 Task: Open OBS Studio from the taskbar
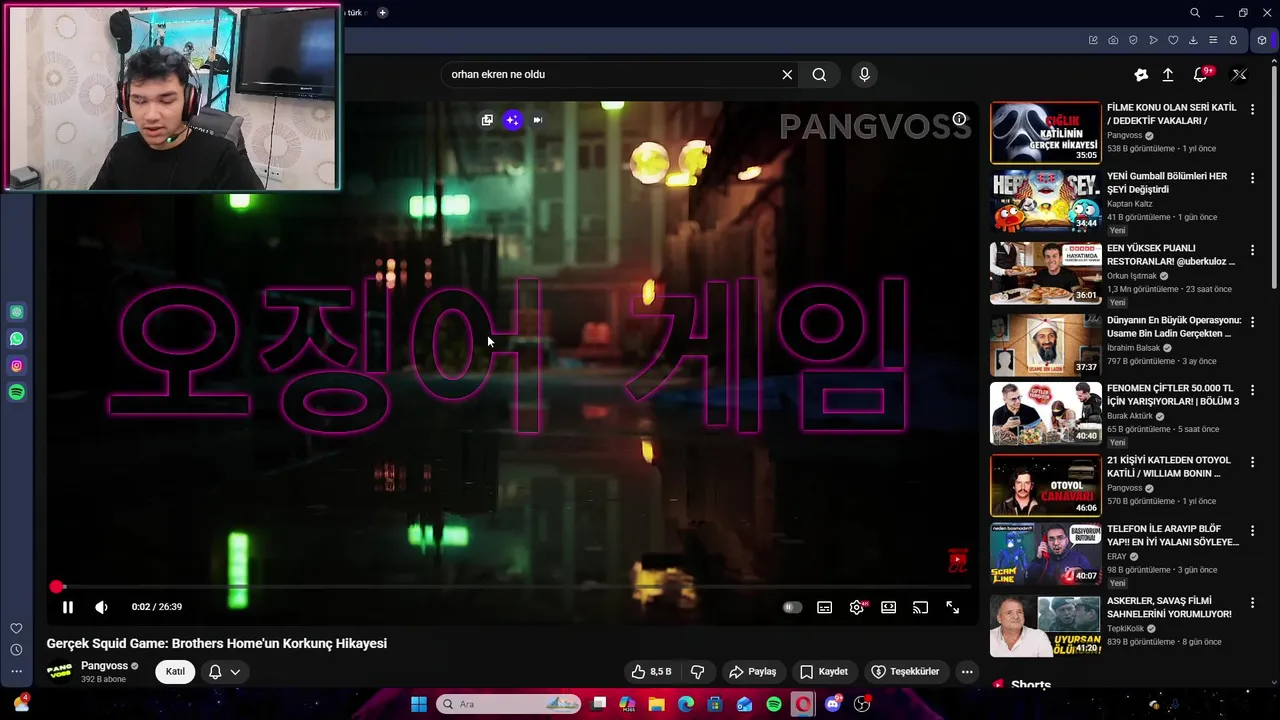[x=862, y=704]
